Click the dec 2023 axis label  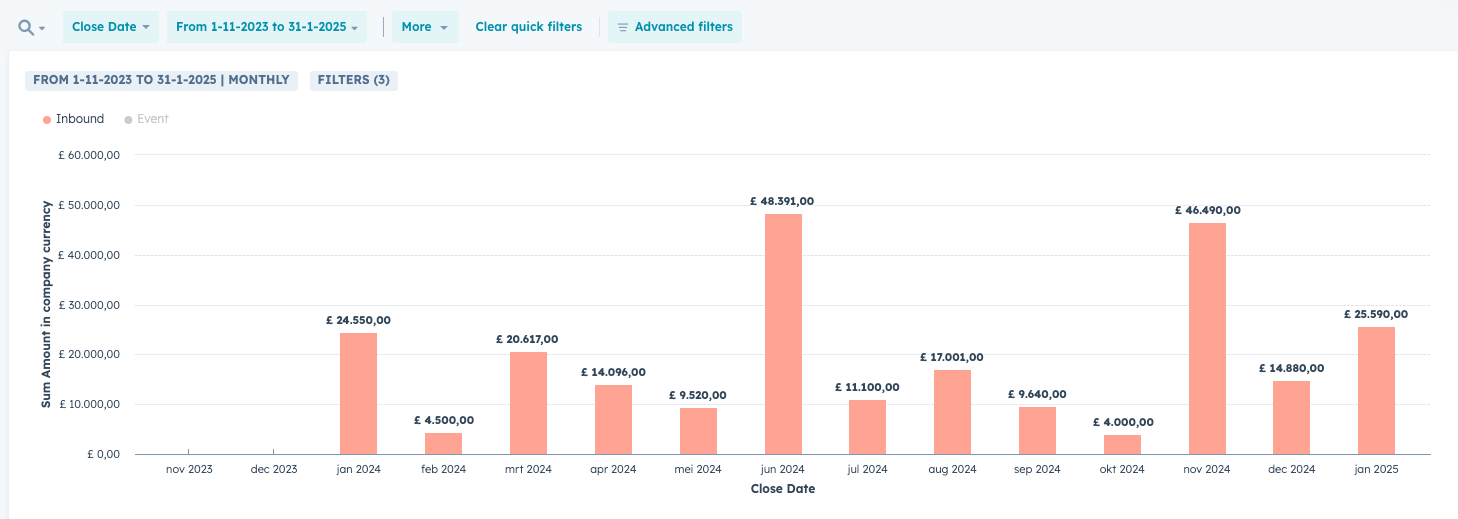point(273,469)
